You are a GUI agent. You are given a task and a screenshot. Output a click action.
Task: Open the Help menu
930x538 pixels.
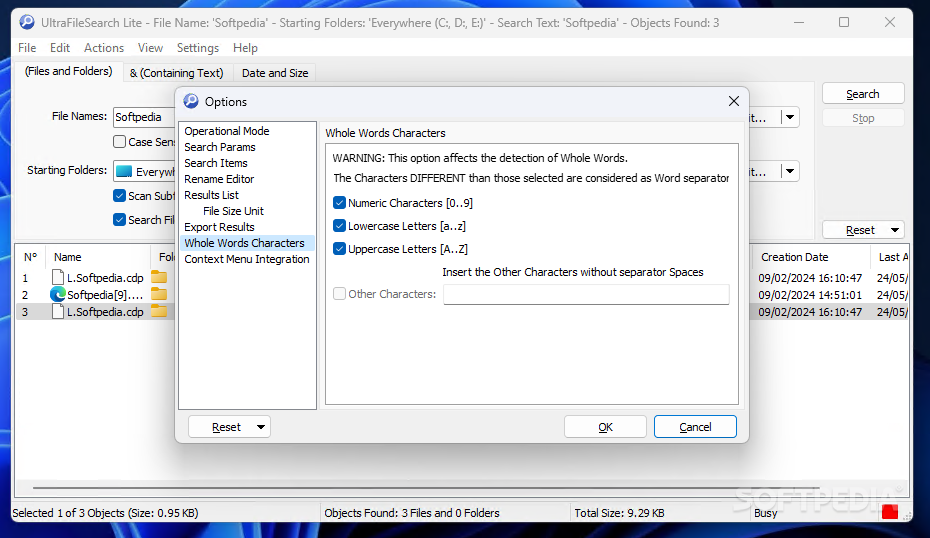245,47
